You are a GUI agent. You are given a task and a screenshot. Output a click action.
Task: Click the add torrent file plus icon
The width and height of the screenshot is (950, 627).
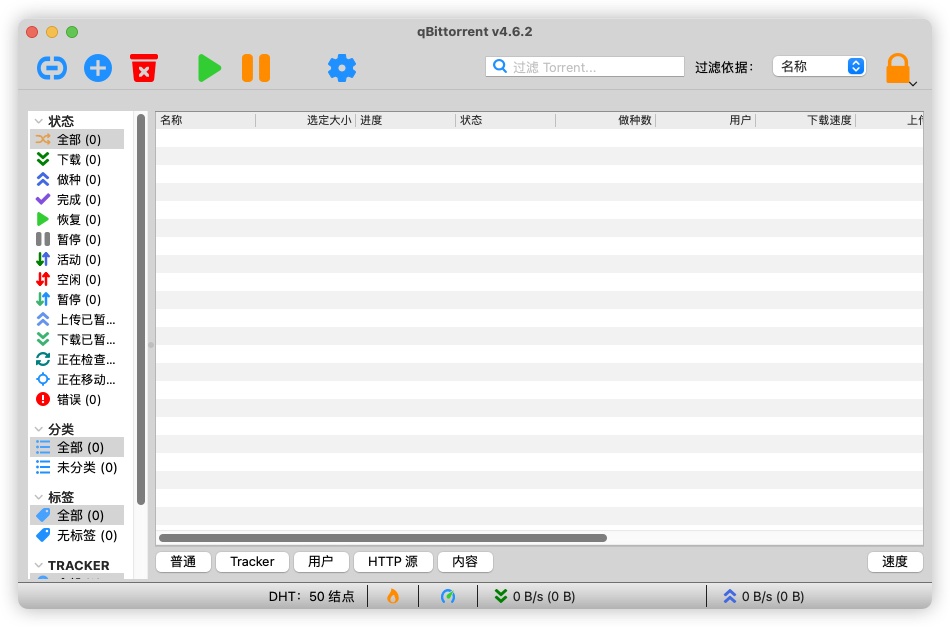(x=98, y=68)
